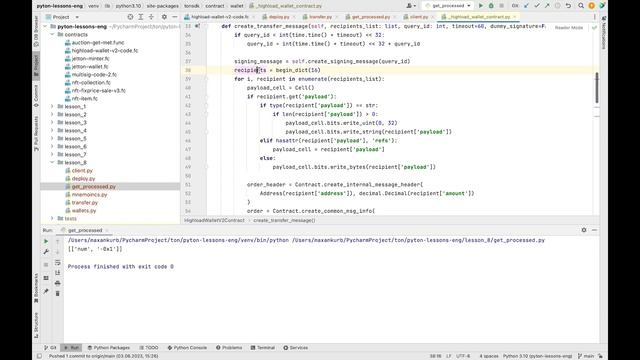
Task: Toggle Reader Mode in editor
Action: click(569, 27)
